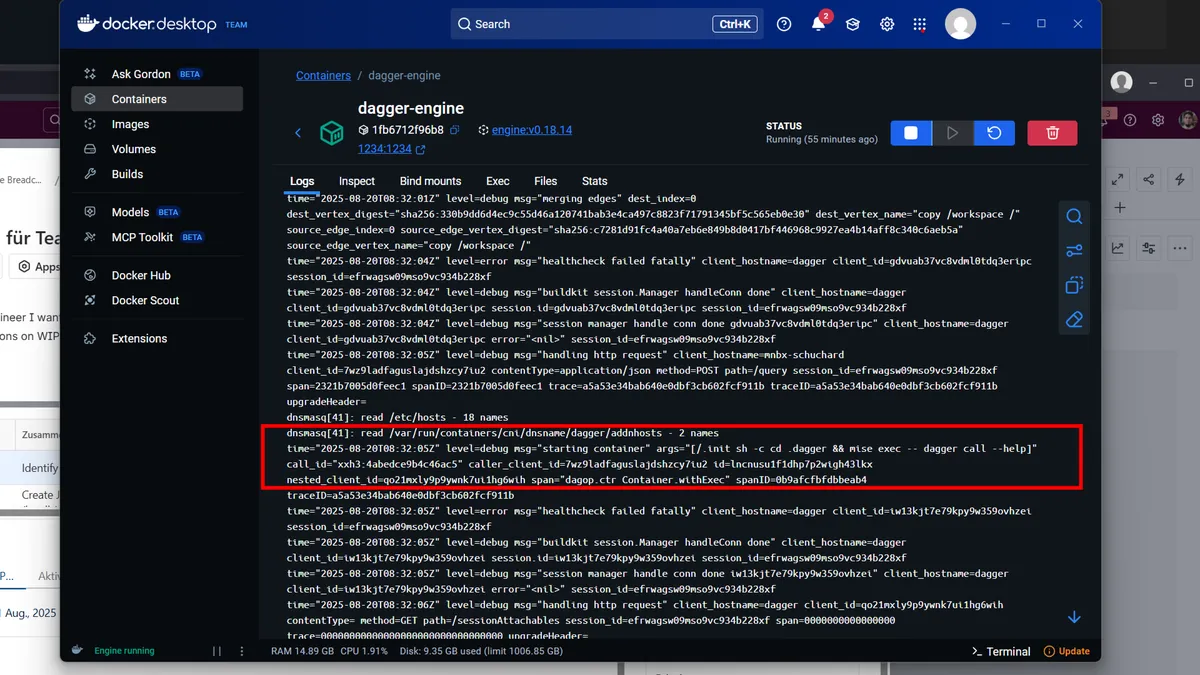The image size is (1200, 675).
Task: Click the lightning icon in background window
Action: pos(1181,179)
